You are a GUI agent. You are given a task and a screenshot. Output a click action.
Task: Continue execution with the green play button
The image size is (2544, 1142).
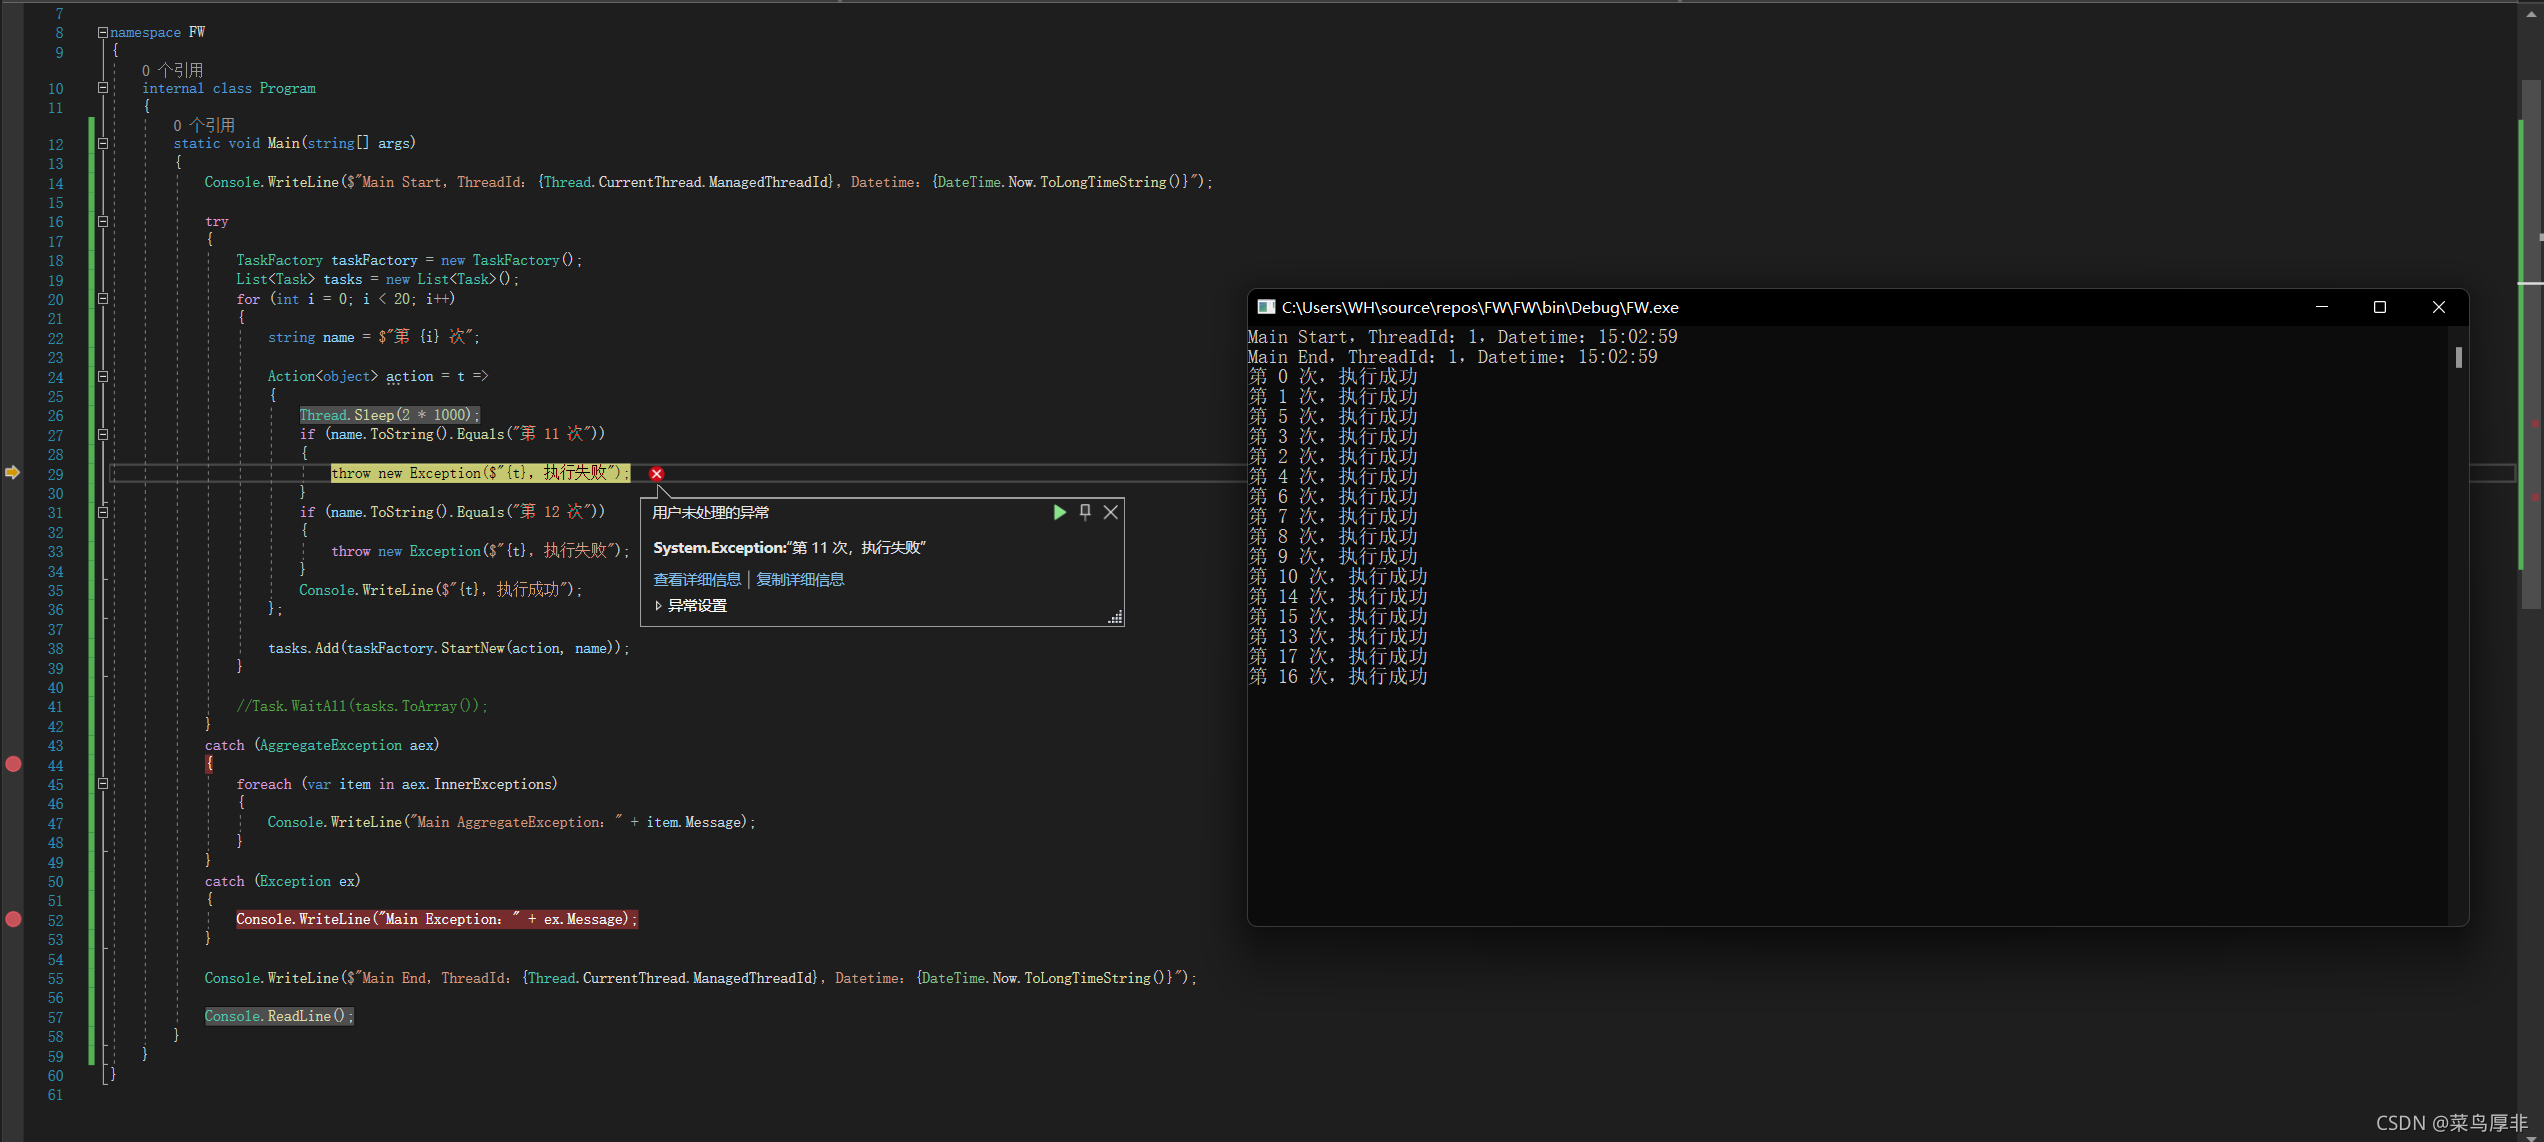(x=1059, y=512)
